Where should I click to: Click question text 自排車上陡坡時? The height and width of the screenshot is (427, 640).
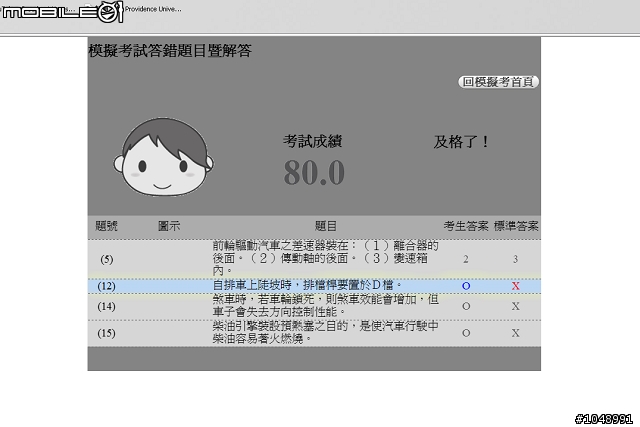pos(307,285)
